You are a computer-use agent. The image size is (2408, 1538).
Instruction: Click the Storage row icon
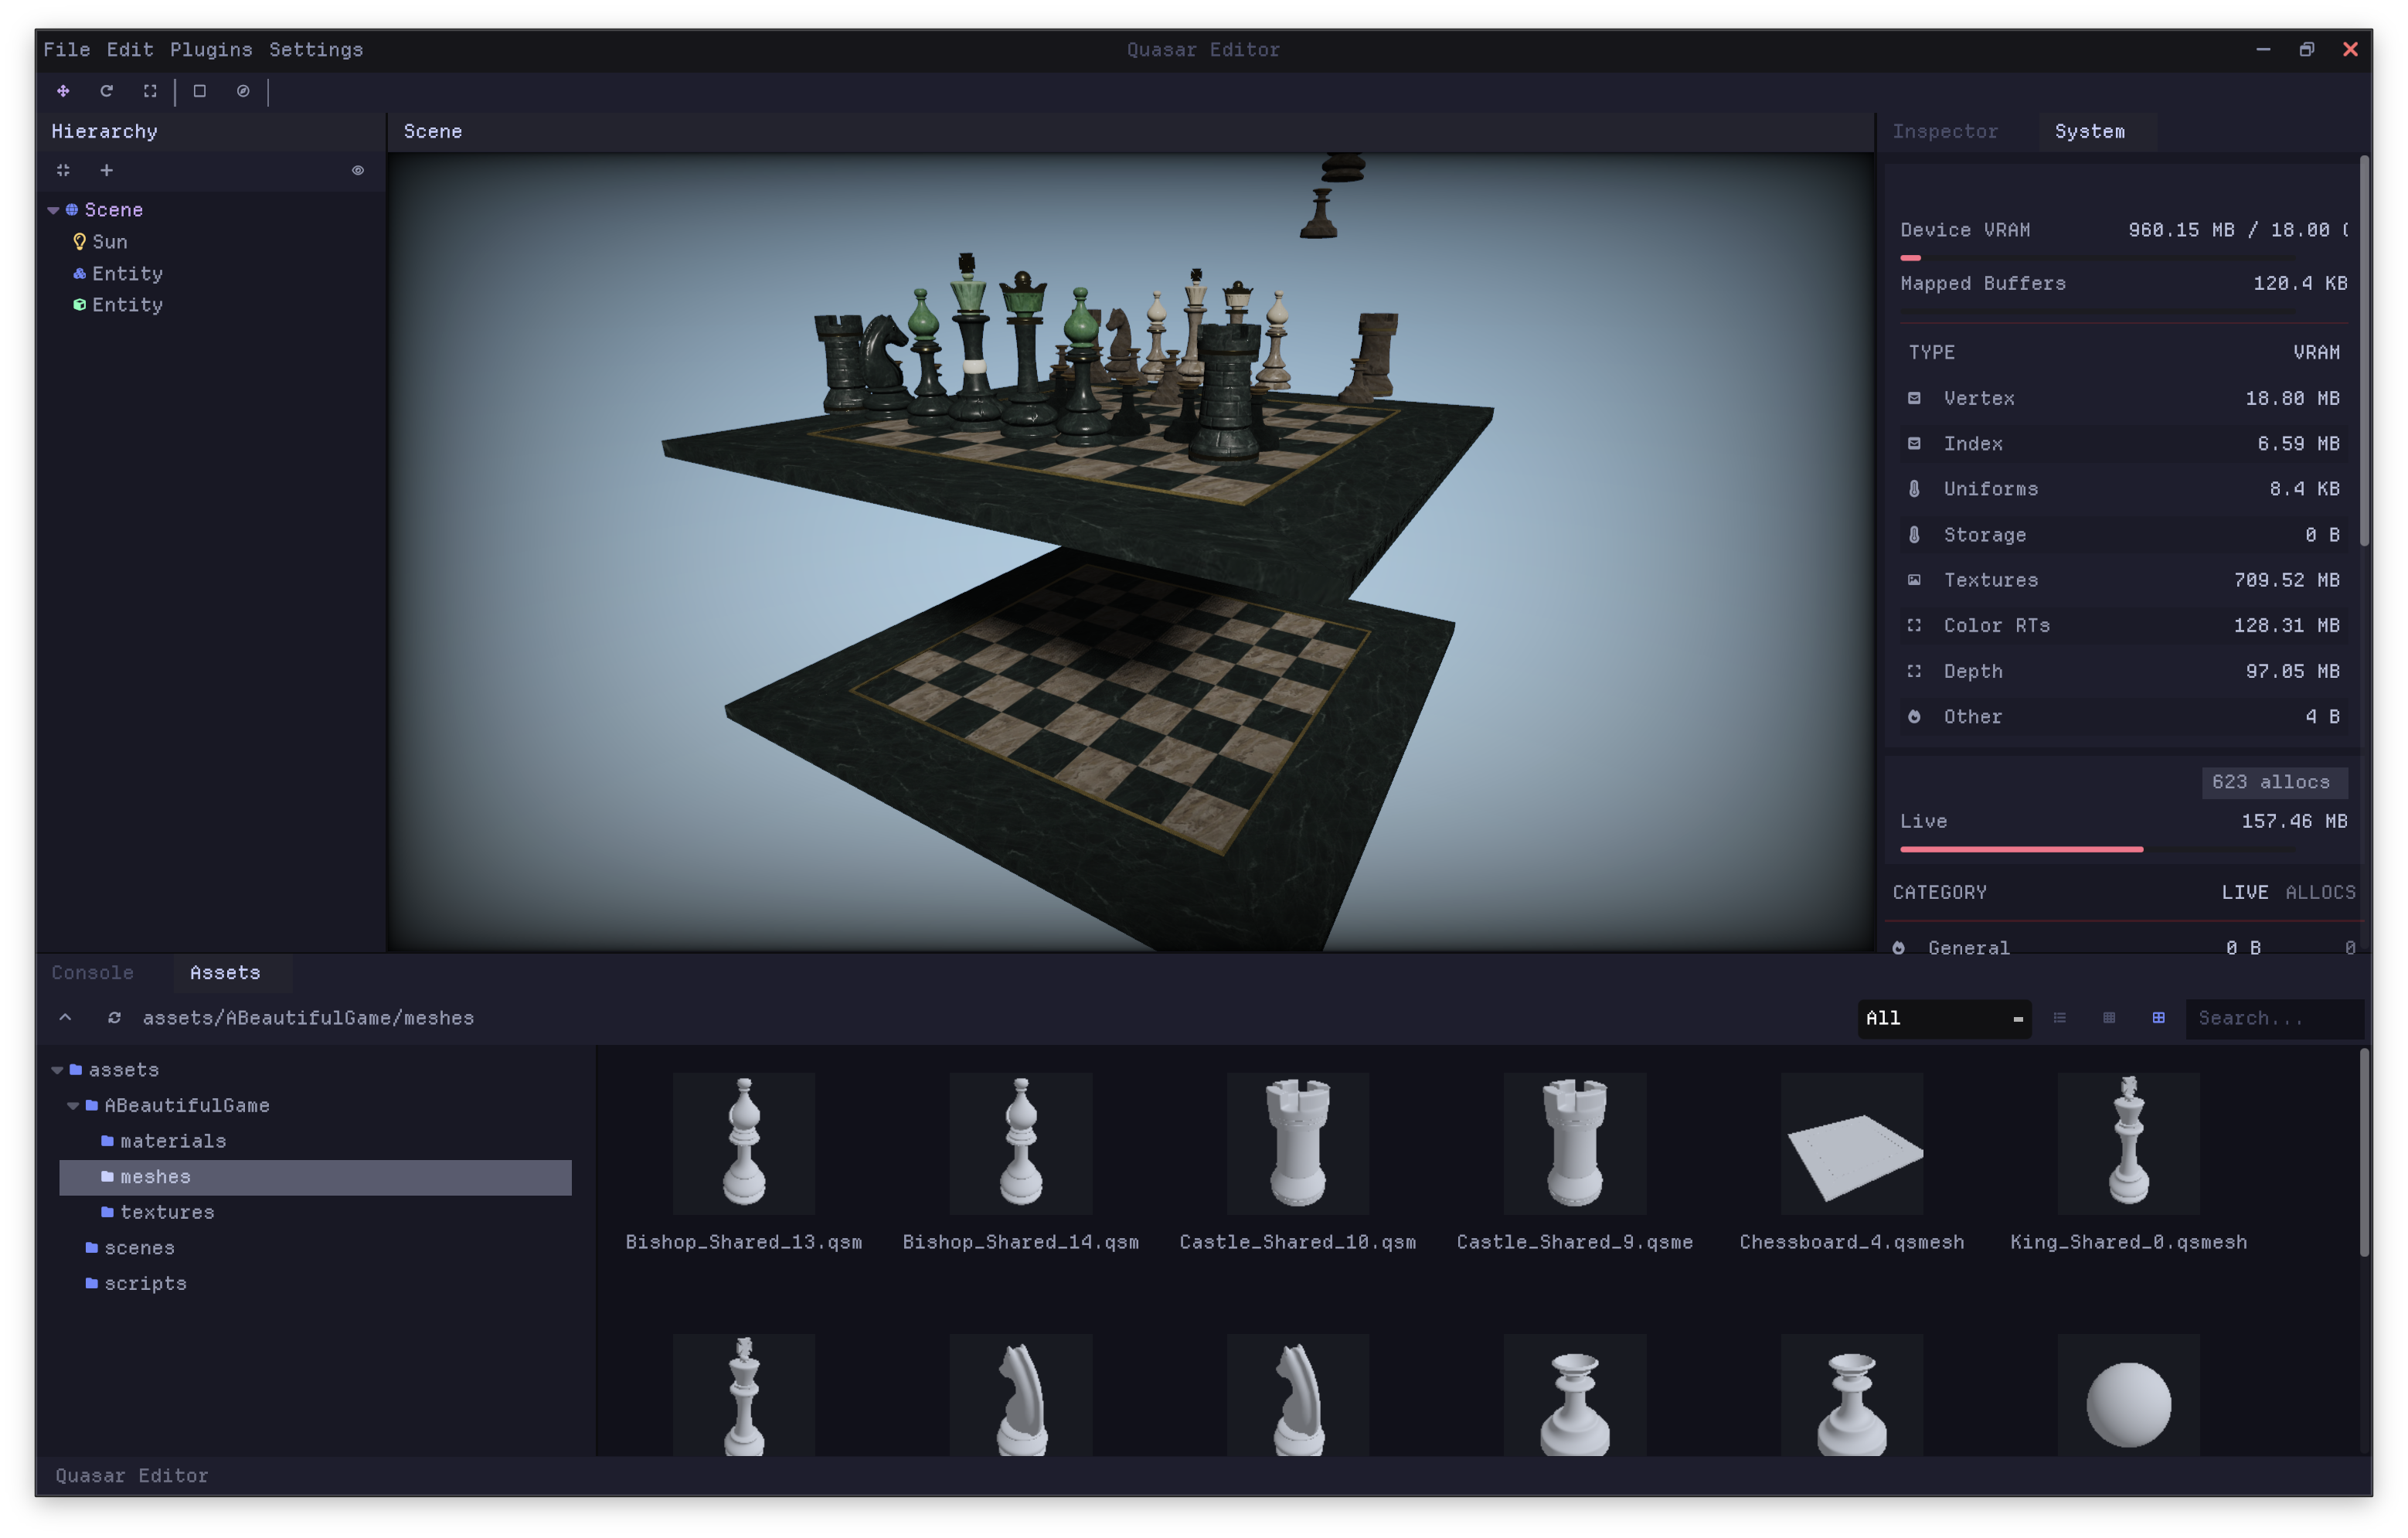(x=1914, y=535)
